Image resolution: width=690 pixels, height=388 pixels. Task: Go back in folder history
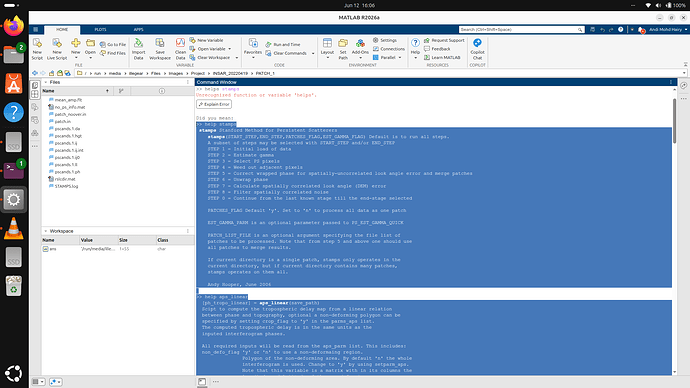pos(35,73)
